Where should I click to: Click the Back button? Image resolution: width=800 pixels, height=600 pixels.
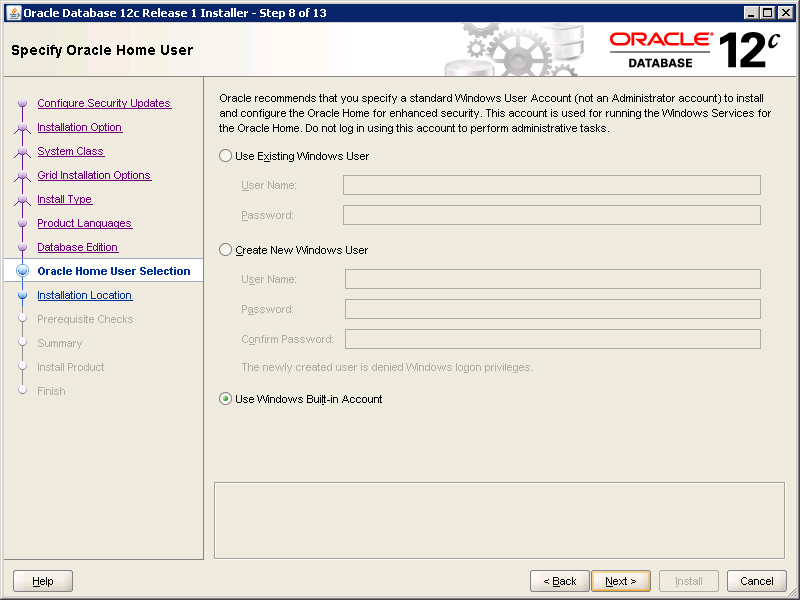(x=560, y=581)
